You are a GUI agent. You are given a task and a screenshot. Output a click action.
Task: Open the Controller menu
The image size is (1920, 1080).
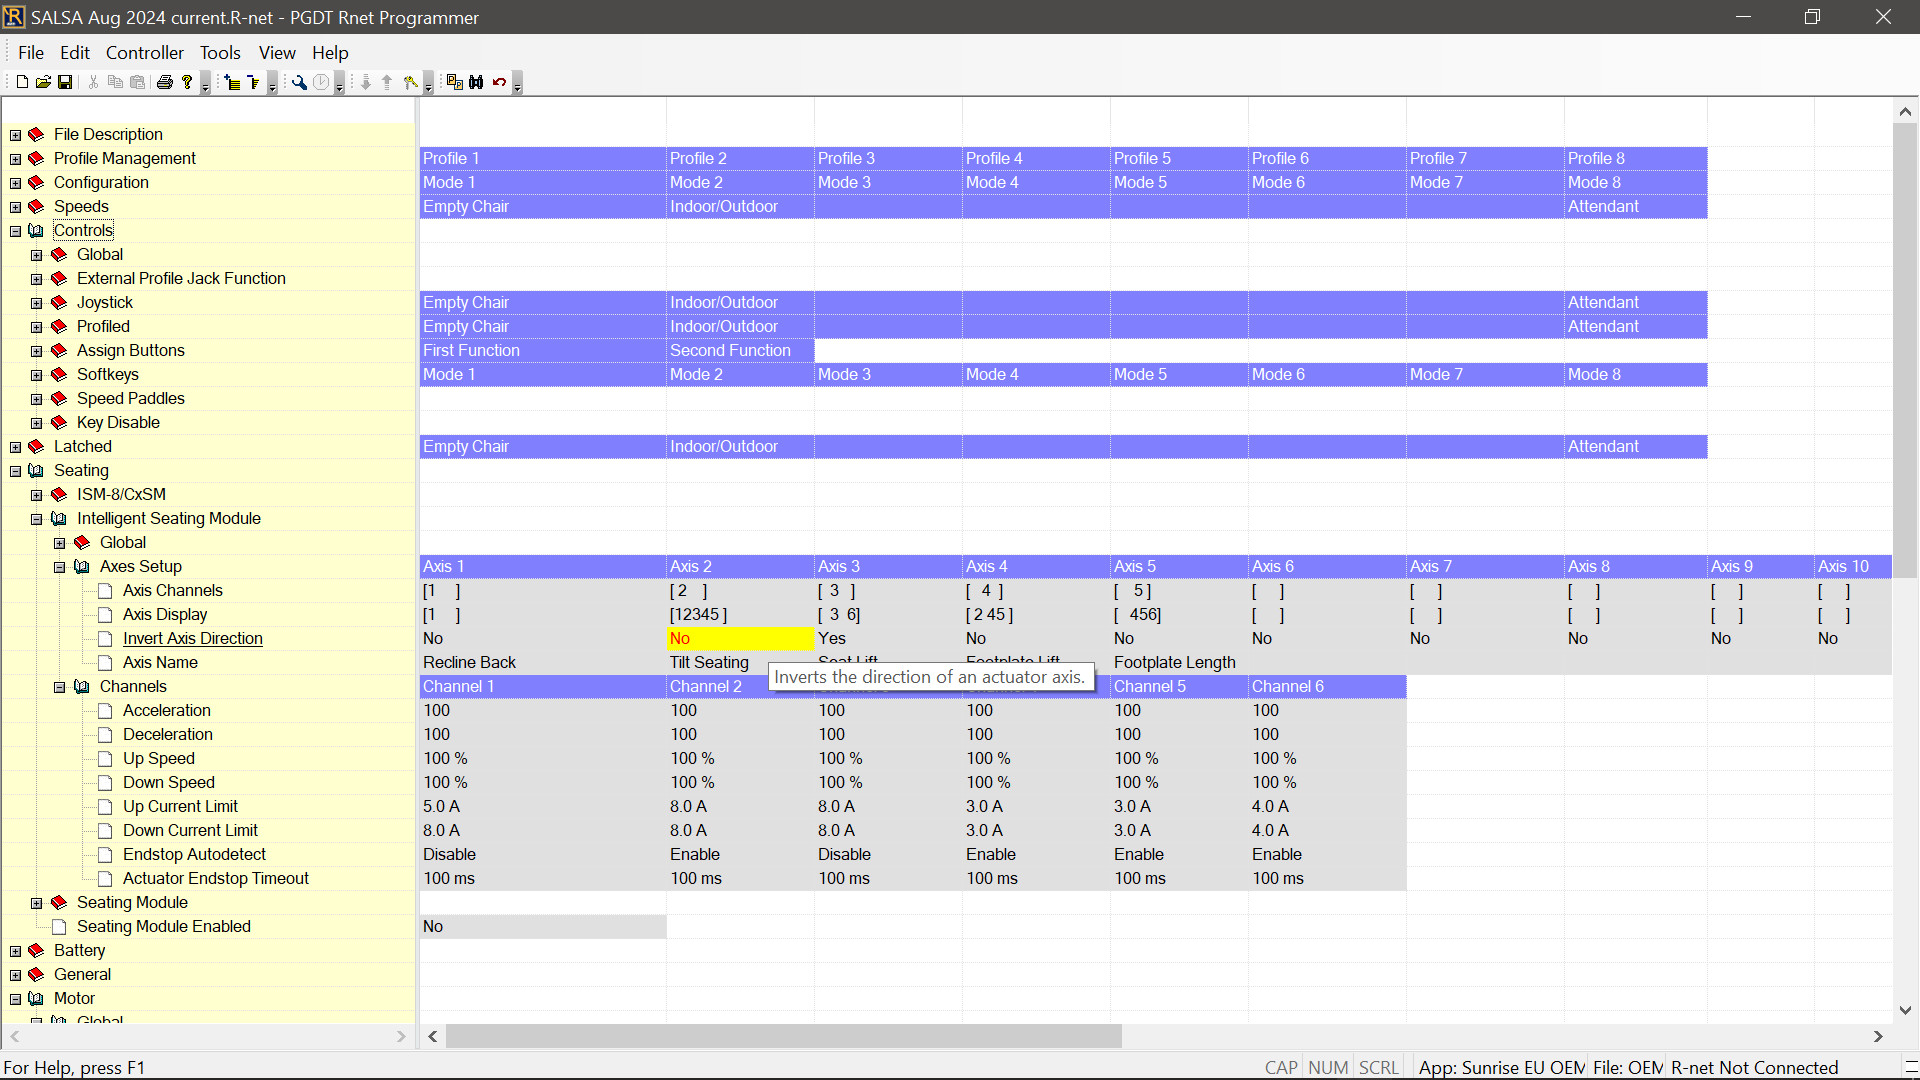tap(144, 53)
